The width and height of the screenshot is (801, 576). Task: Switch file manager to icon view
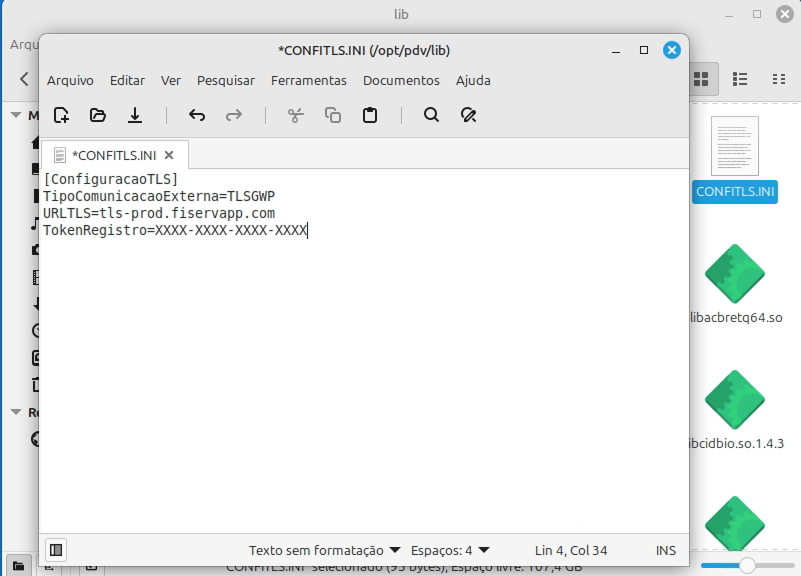pyautogui.click(x=702, y=78)
